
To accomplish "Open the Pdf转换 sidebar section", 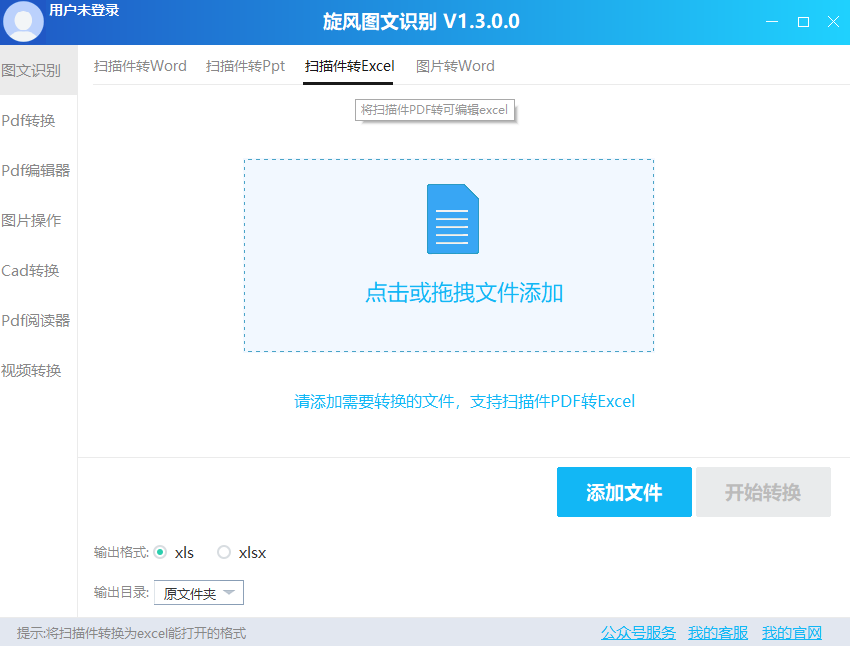I will click(38, 120).
